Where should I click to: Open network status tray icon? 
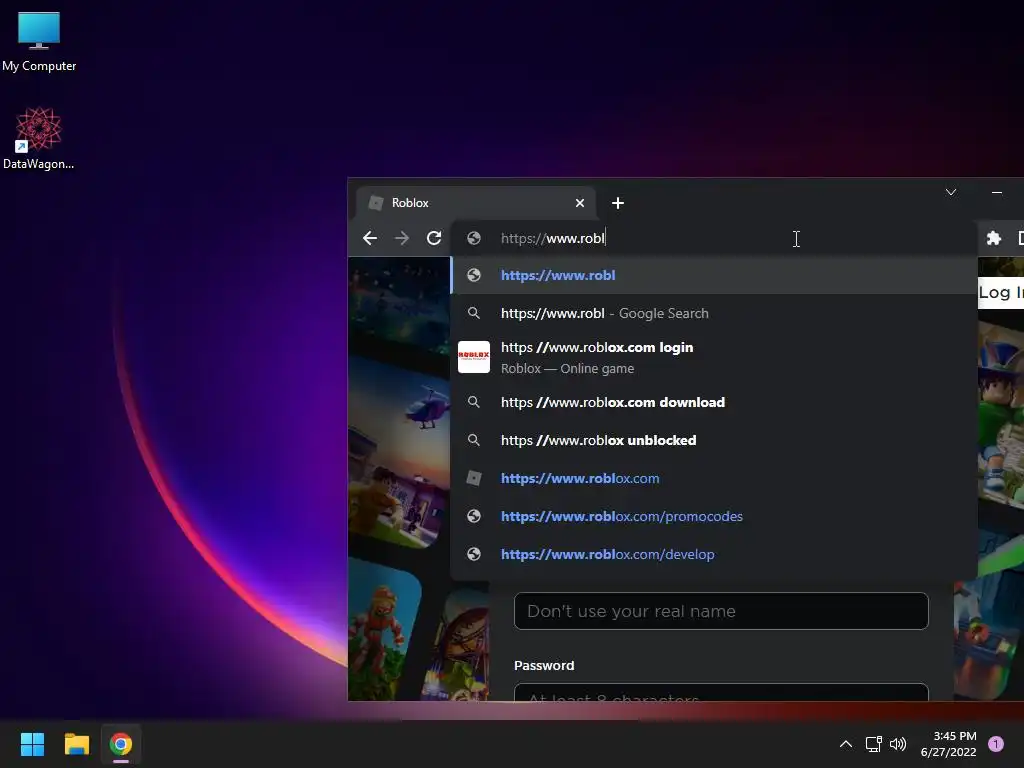coord(873,744)
